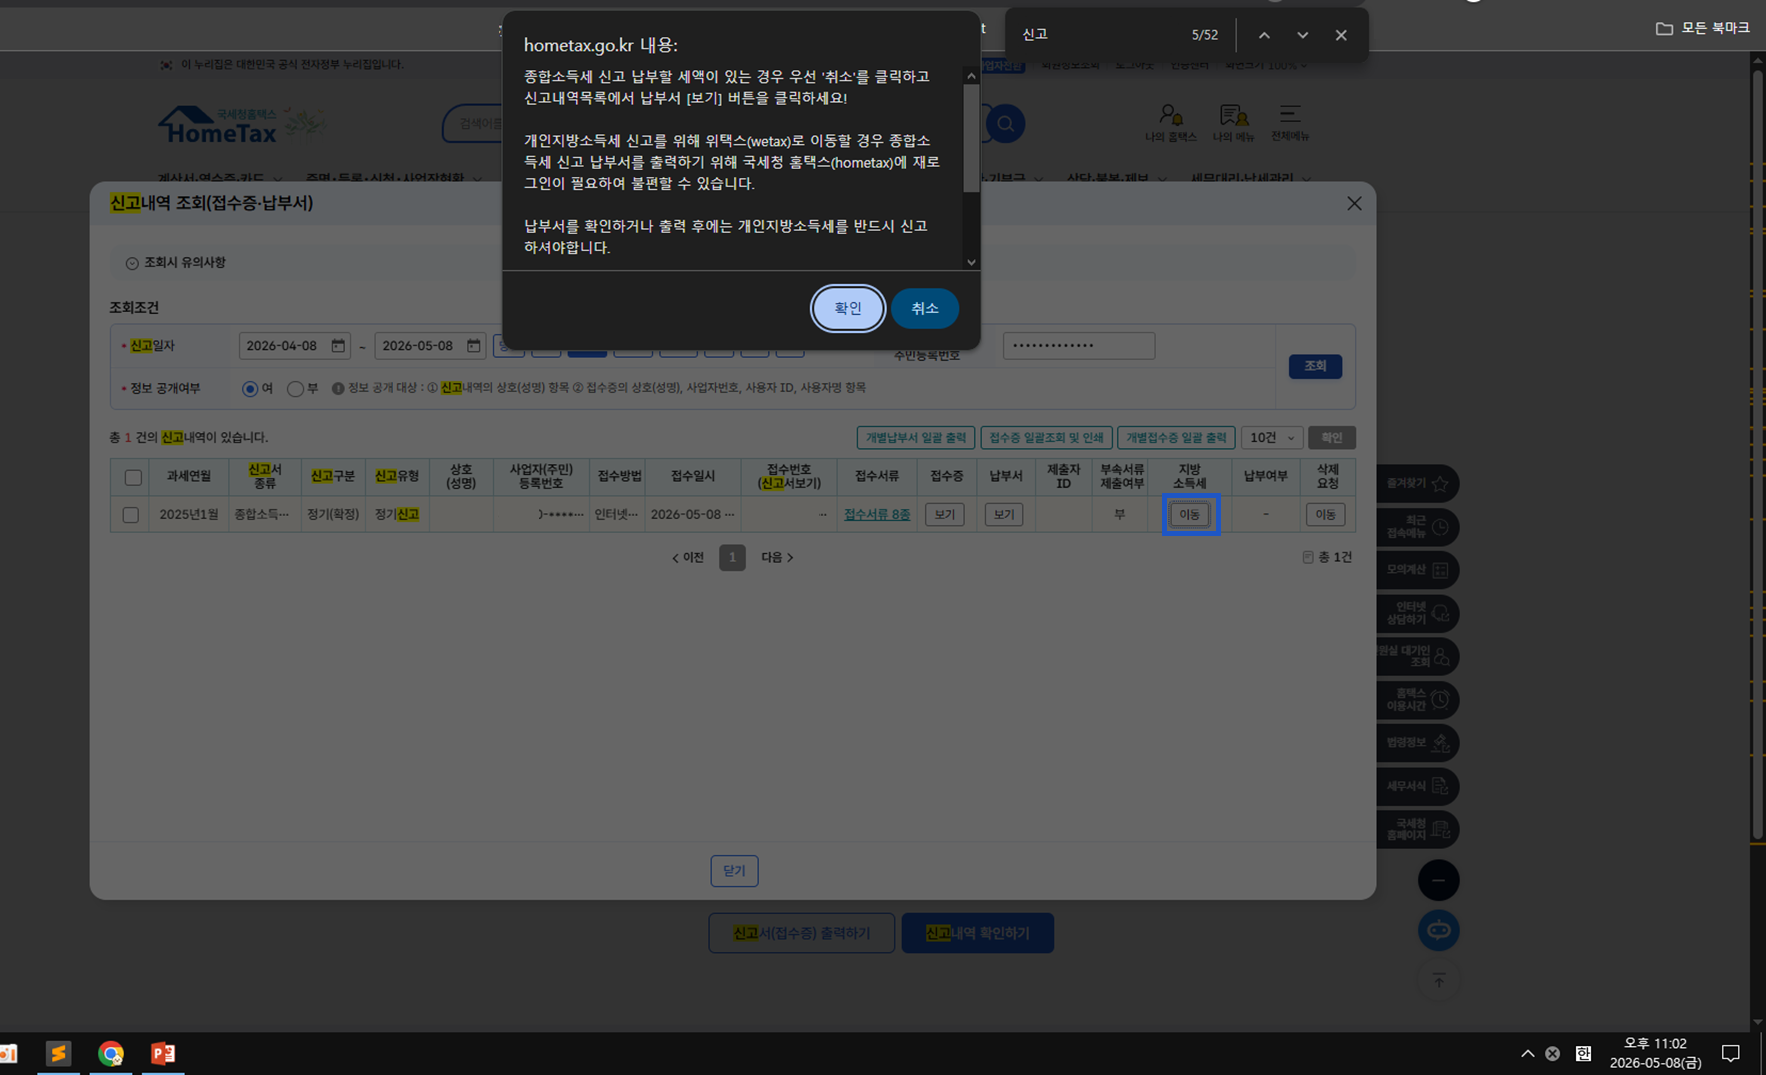Image resolution: width=1766 pixels, height=1075 pixels.
Task: Select 여 for 정보 공개여부
Action: [x=250, y=388]
